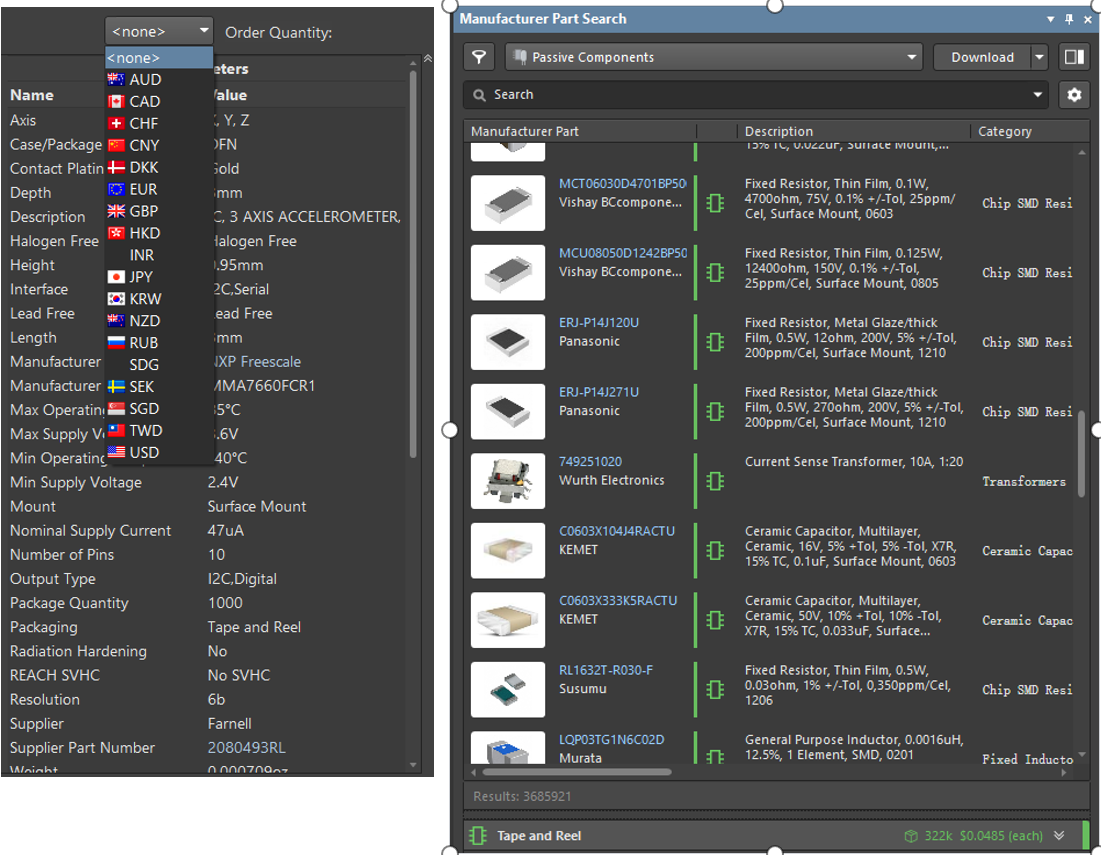This screenshot has width=1101, height=855.
Task: Click the filter funnel icon in Manufacturer Part Search
Action: point(480,57)
